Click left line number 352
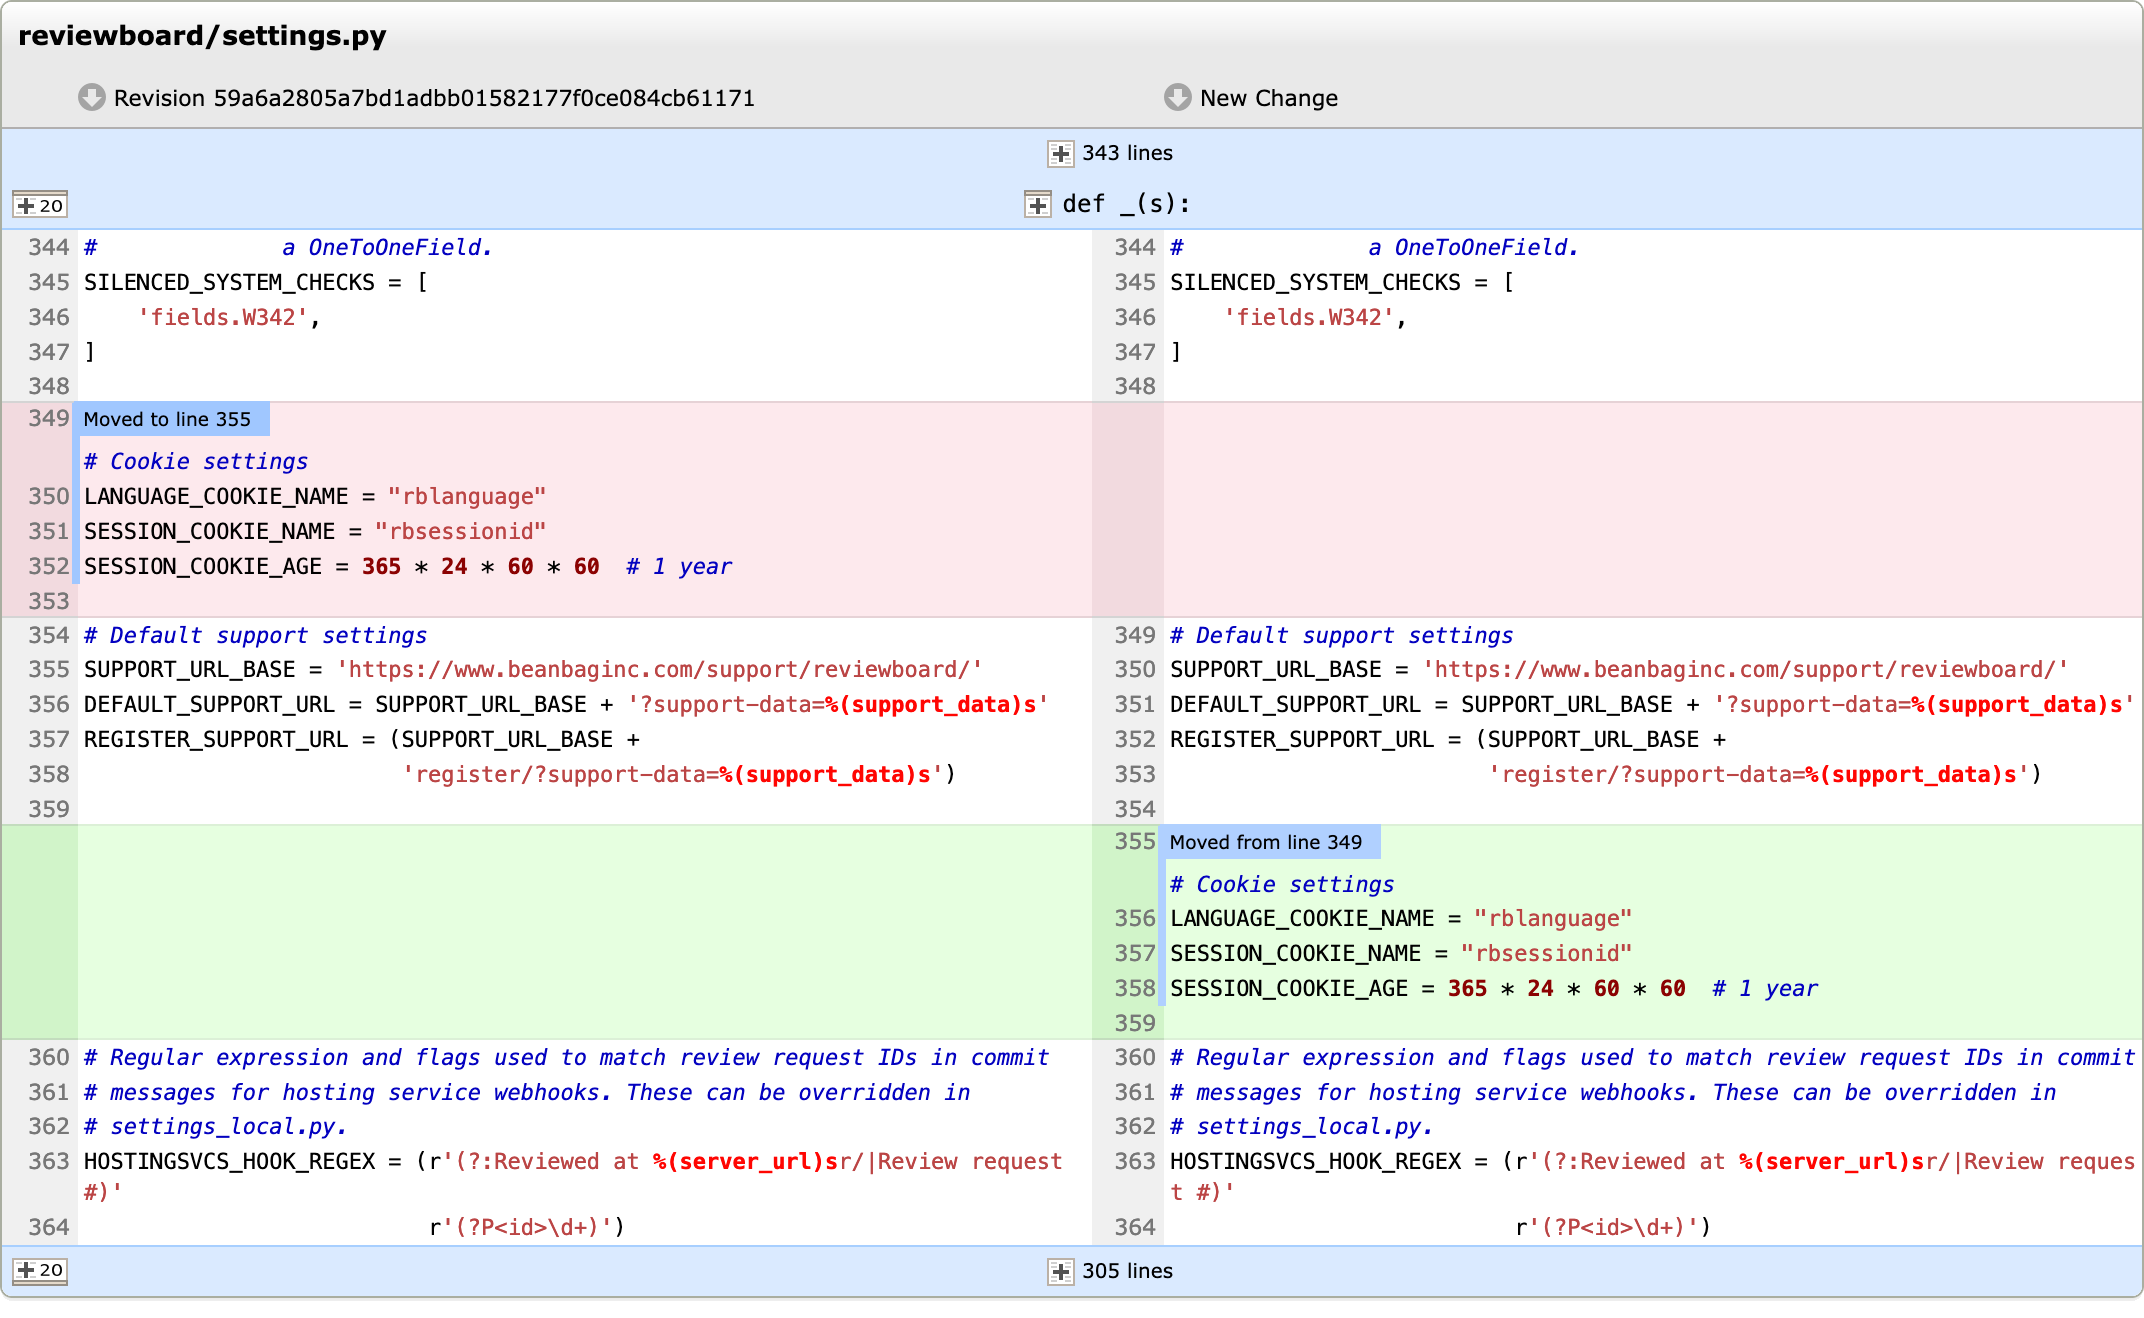Viewport: 2144px width, 1318px height. (x=49, y=566)
